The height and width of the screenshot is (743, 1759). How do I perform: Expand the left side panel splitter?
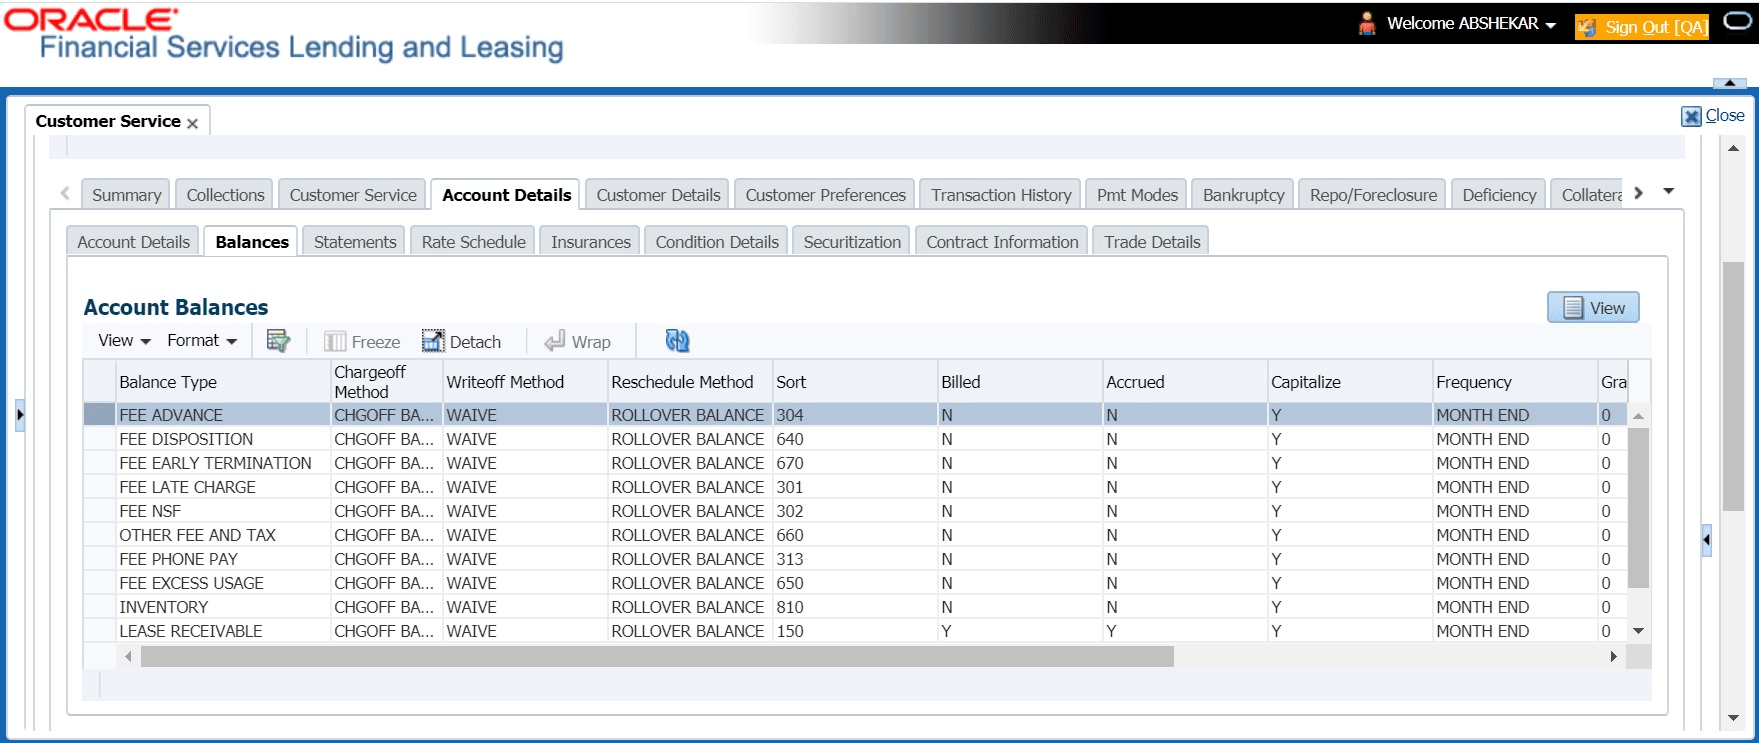20,415
